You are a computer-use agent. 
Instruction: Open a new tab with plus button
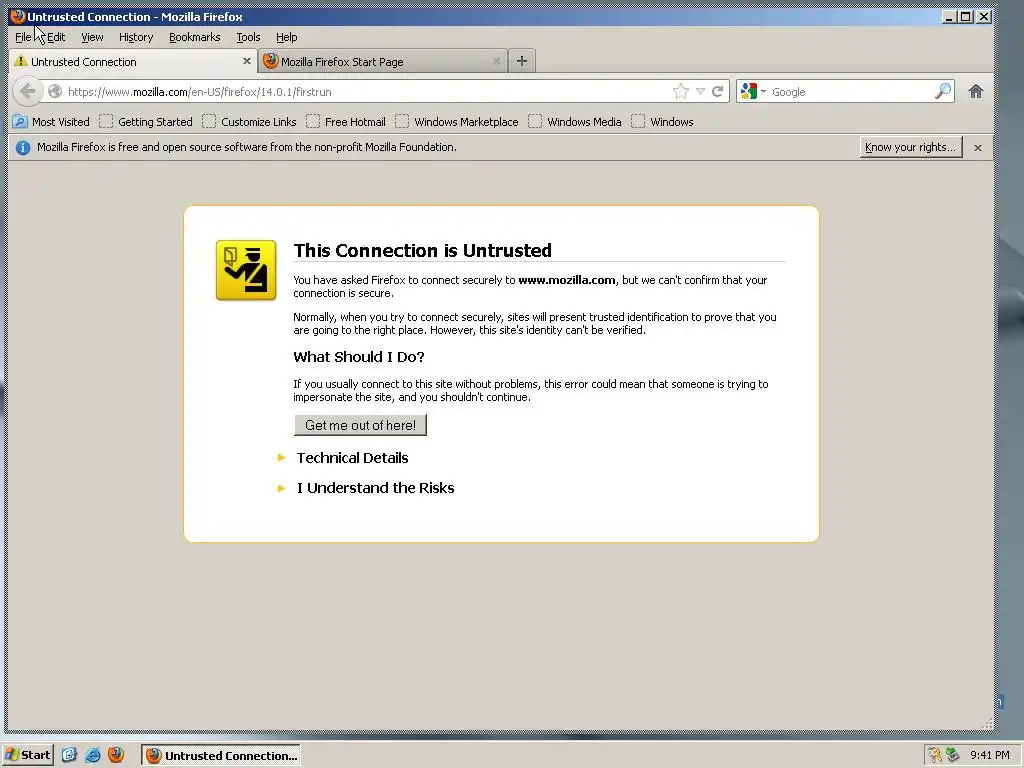pos(522,61)
